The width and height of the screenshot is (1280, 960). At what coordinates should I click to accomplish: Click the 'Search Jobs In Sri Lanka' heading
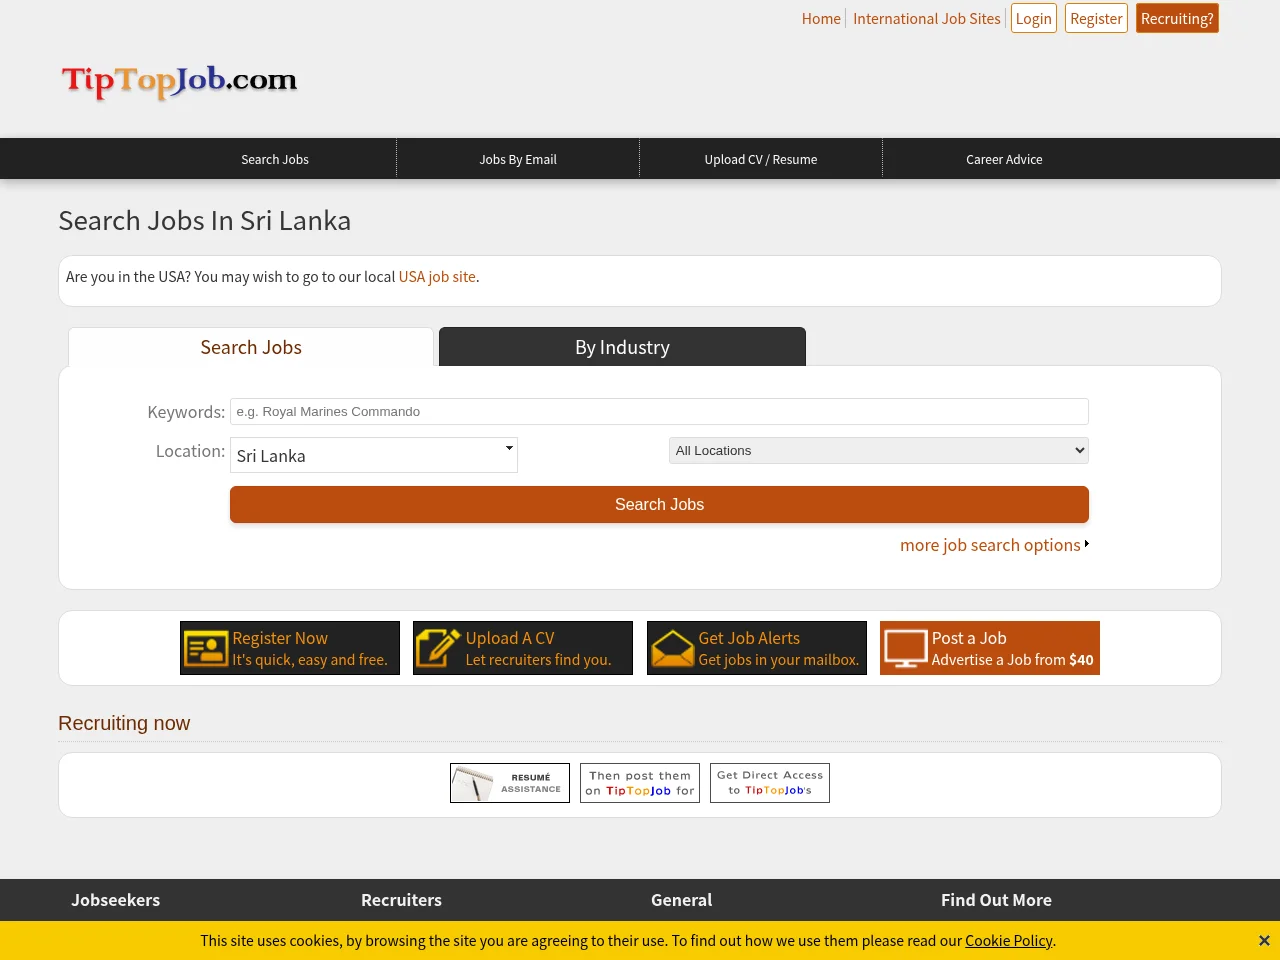click(205, 221)
